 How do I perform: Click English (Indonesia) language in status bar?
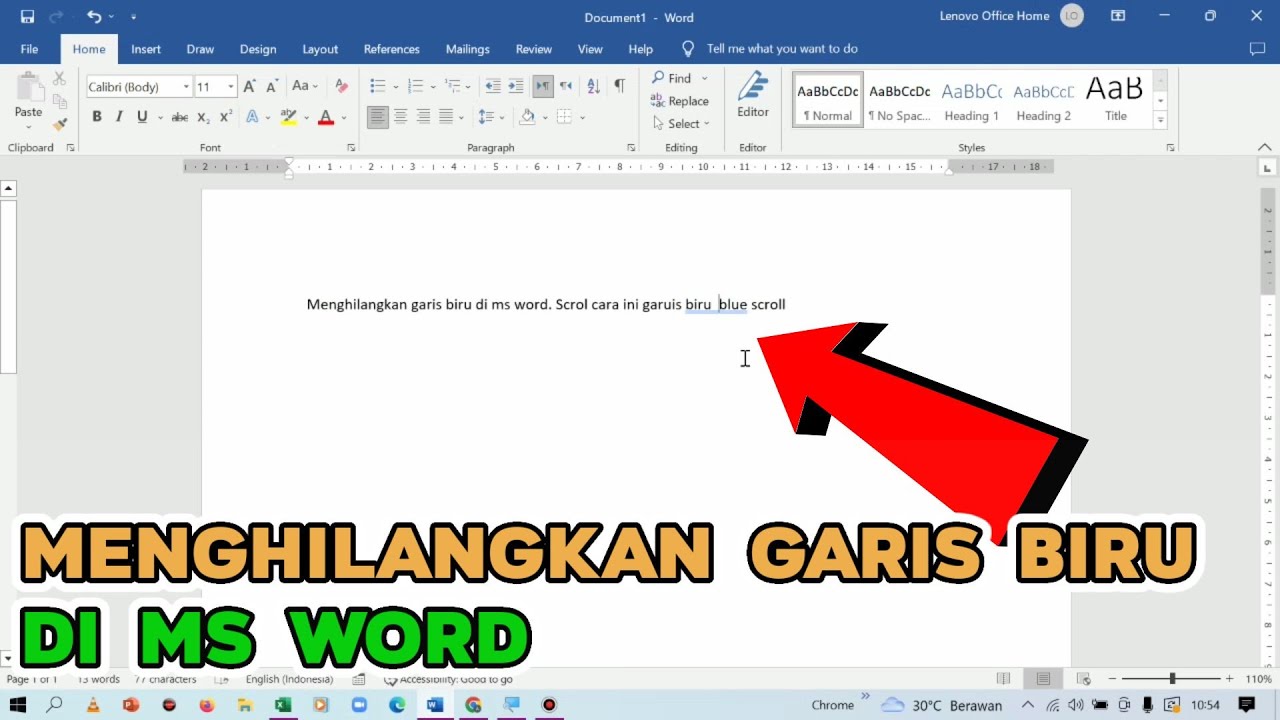coord(289,679)
